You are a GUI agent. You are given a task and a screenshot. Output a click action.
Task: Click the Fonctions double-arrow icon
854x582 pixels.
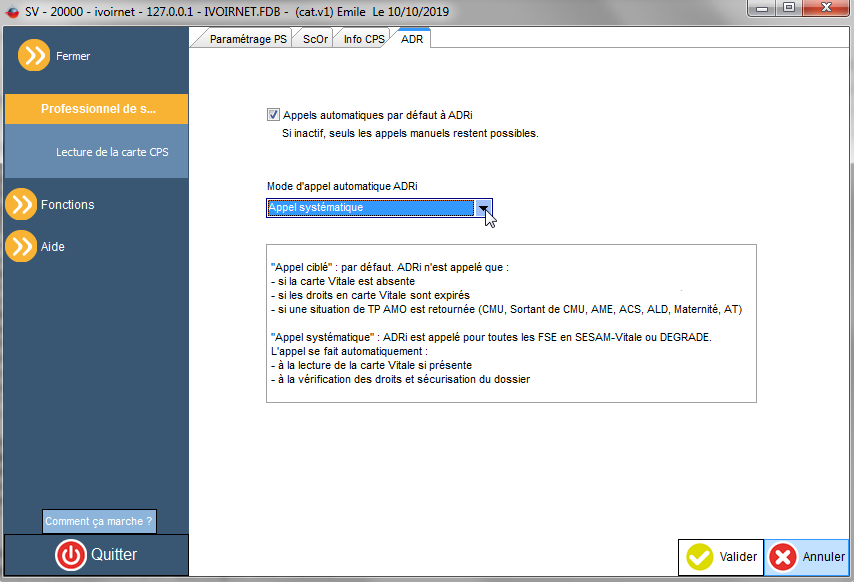tap(21, 204)
